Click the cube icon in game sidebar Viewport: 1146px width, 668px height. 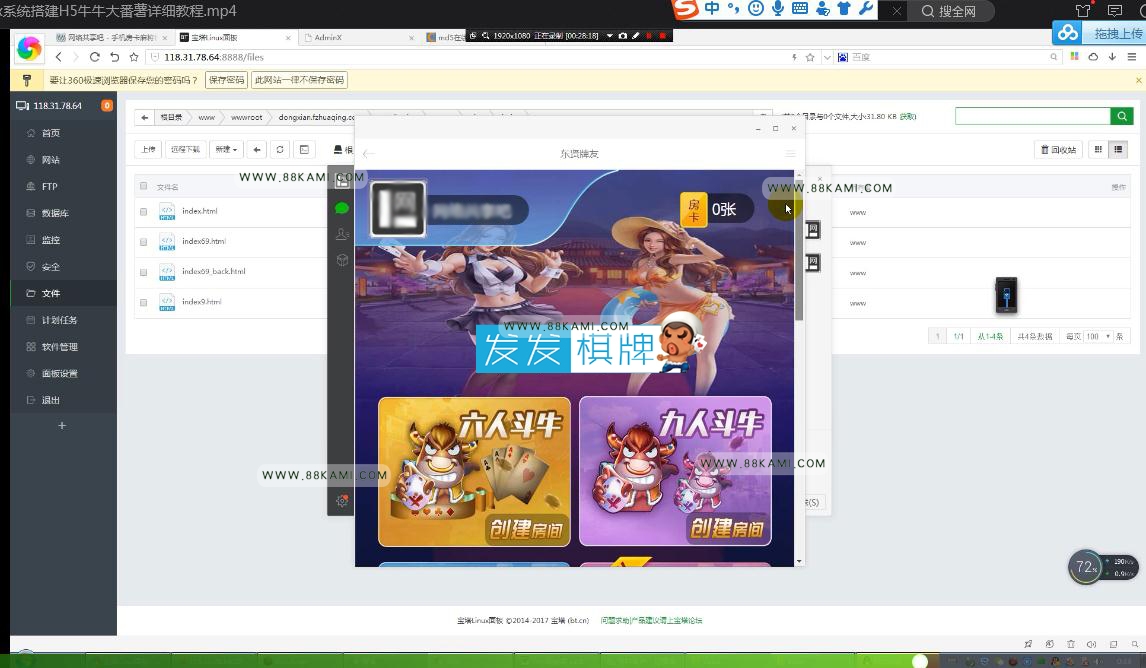coord(341,260)
